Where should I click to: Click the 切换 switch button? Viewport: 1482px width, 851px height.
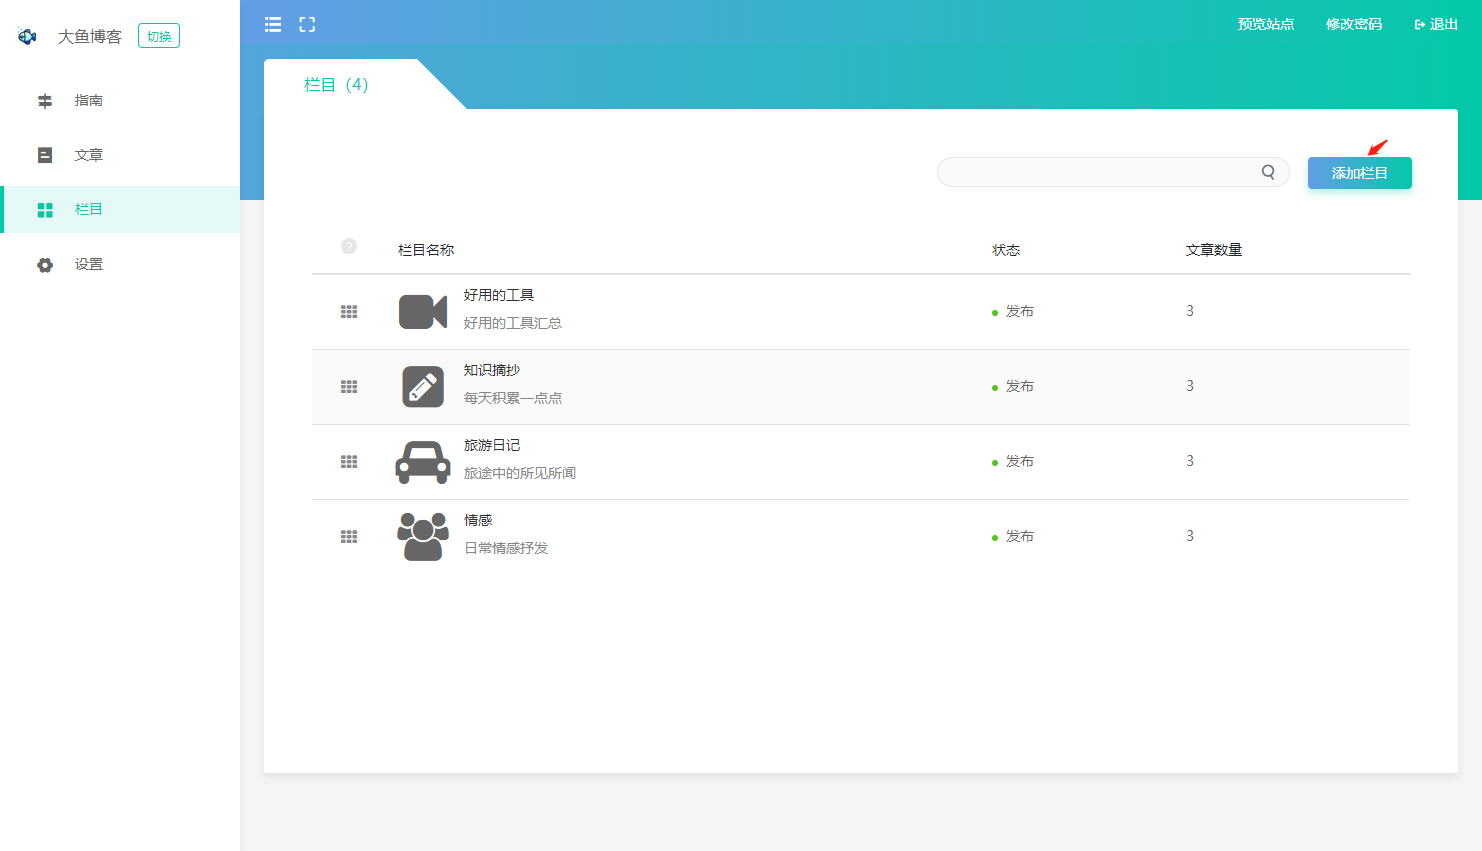pos(159,37)
